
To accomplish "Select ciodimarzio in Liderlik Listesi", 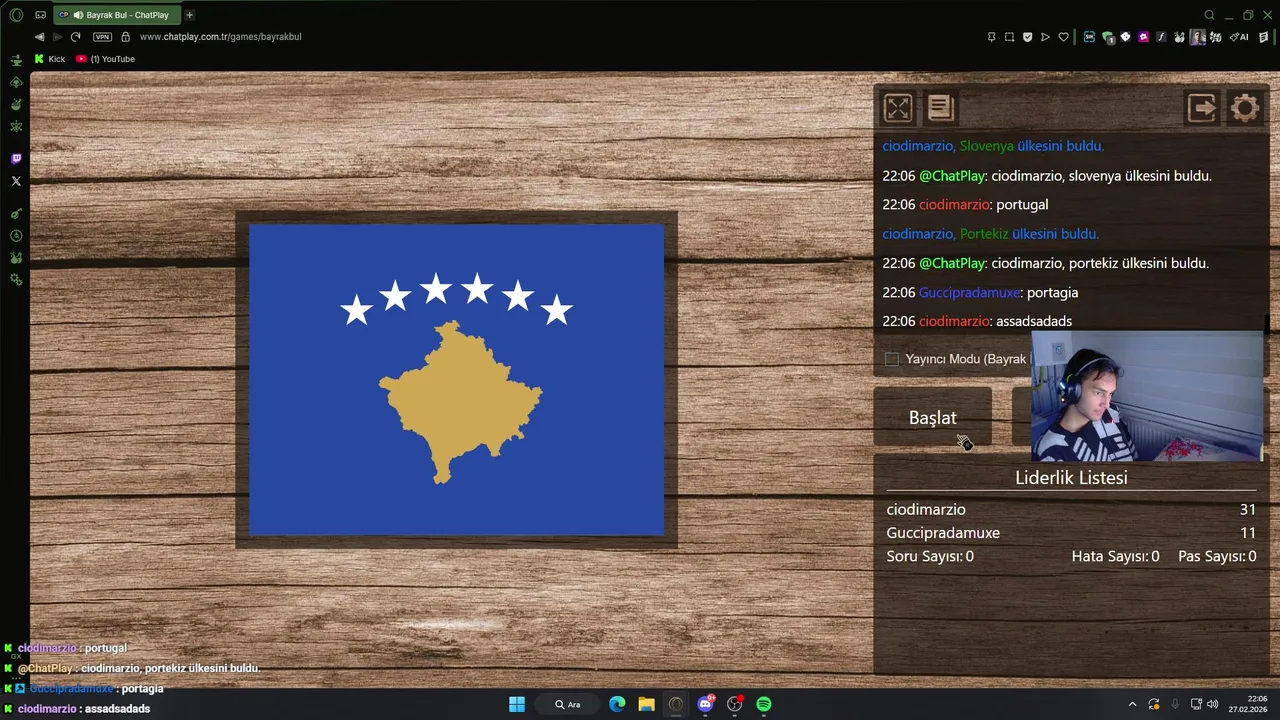I will [926, 510].
